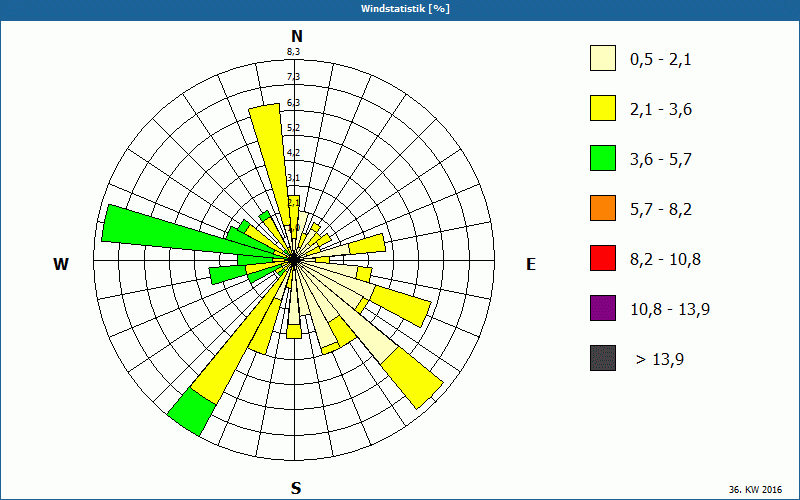Click the green 3,6 - 5,7 legend swatch

pos(603,158)
